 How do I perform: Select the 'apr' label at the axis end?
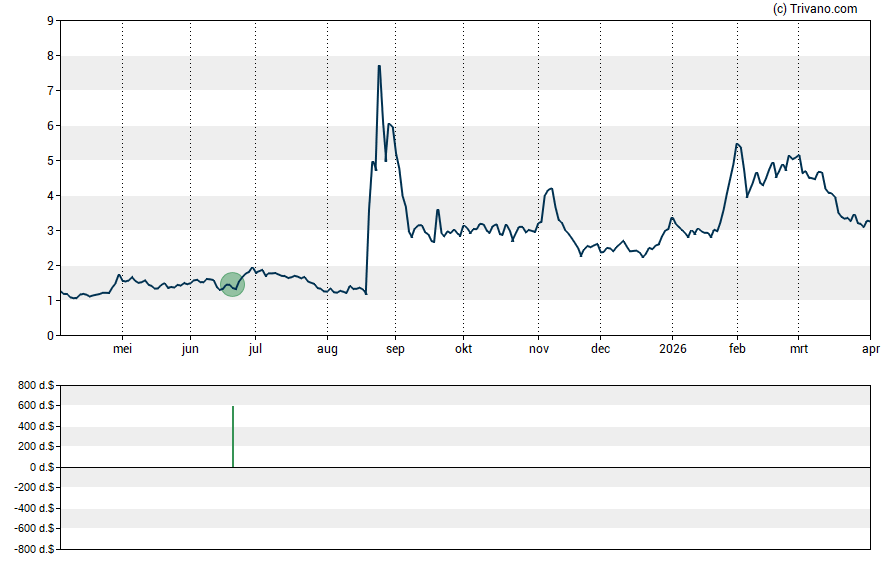click(870, 350)
